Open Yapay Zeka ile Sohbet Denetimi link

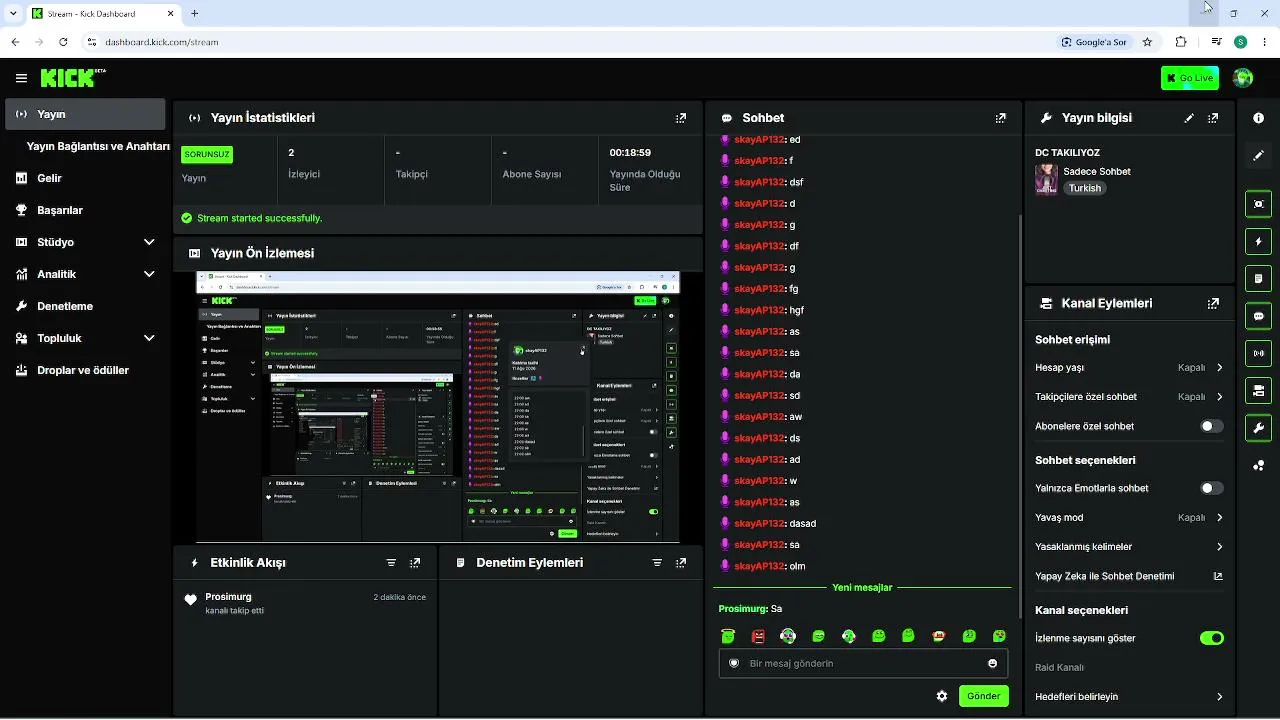(1129, 576)
